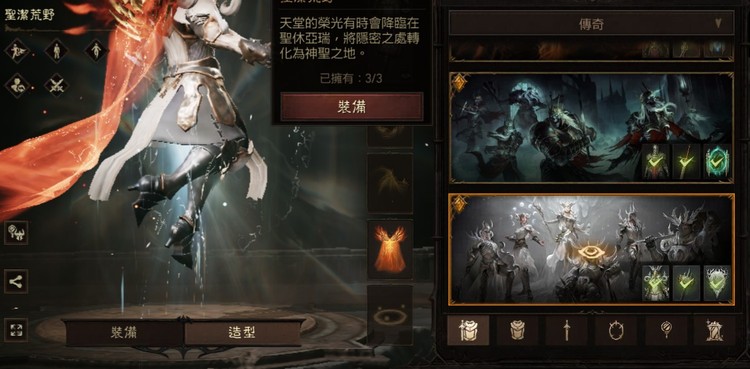Toggle fullscreen view with the arrows icon
This screenshot has height=369, width=750.
(x=16, y=330)
